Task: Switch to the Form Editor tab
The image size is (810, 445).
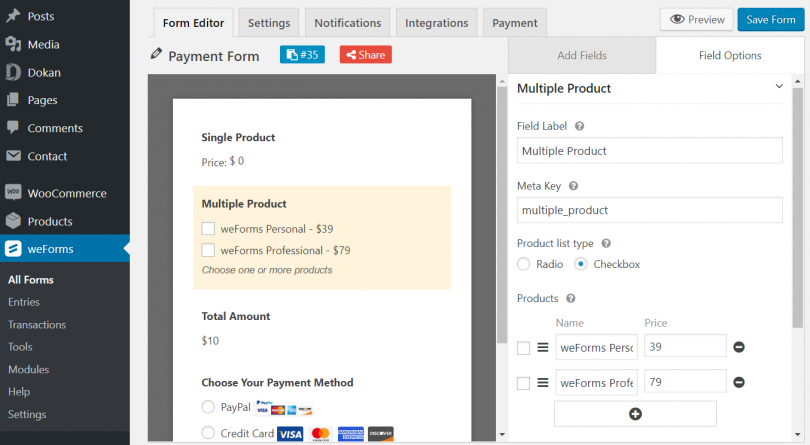Action: [193, 23]
